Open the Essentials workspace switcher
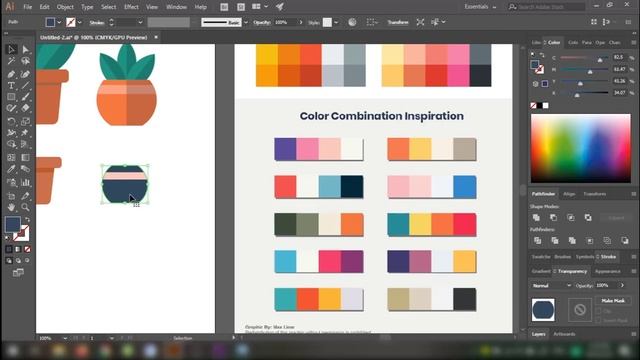Image resolution: width=640 pixels, height=360 pixels. [x=480, y=7]
